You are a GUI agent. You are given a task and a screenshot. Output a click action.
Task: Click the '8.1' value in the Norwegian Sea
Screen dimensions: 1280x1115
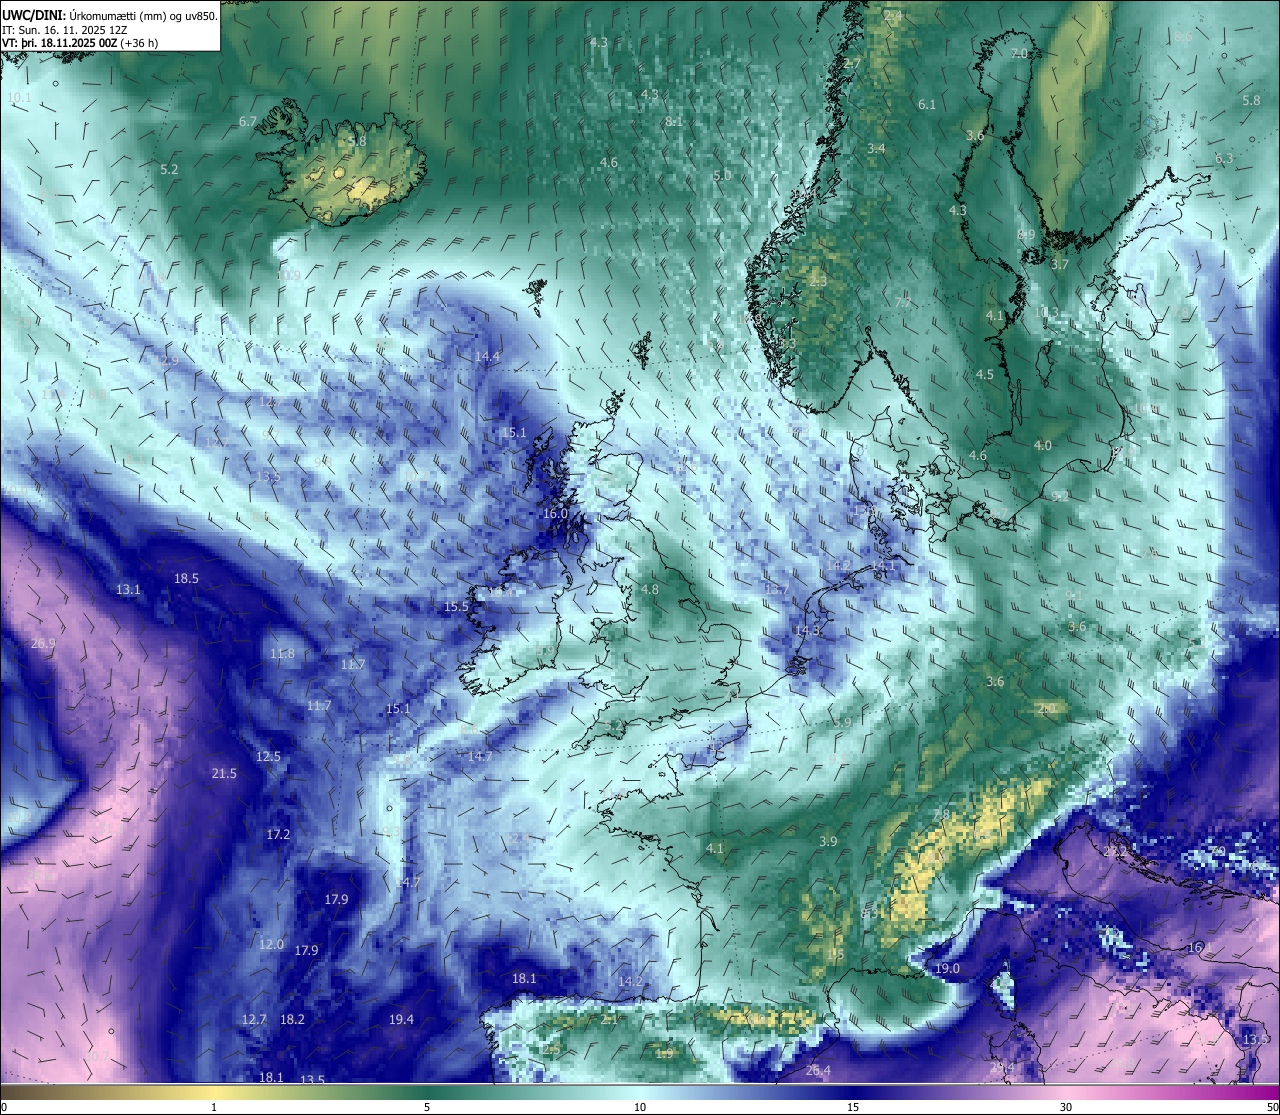(674, 121)
